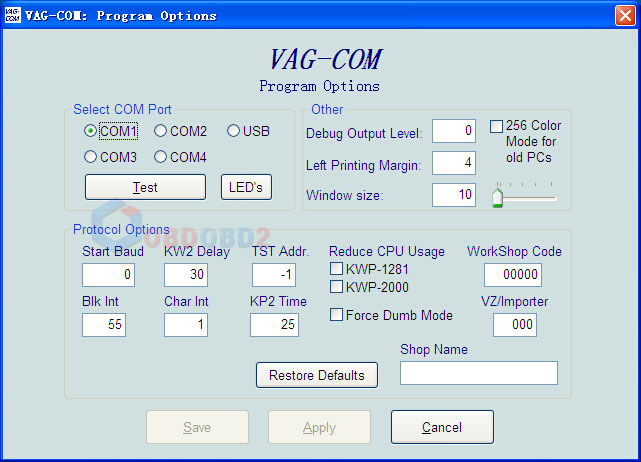This screenshot has width=641, height=462.
Task: Enable Force Dumb Mode
Action: click(337, 316)
